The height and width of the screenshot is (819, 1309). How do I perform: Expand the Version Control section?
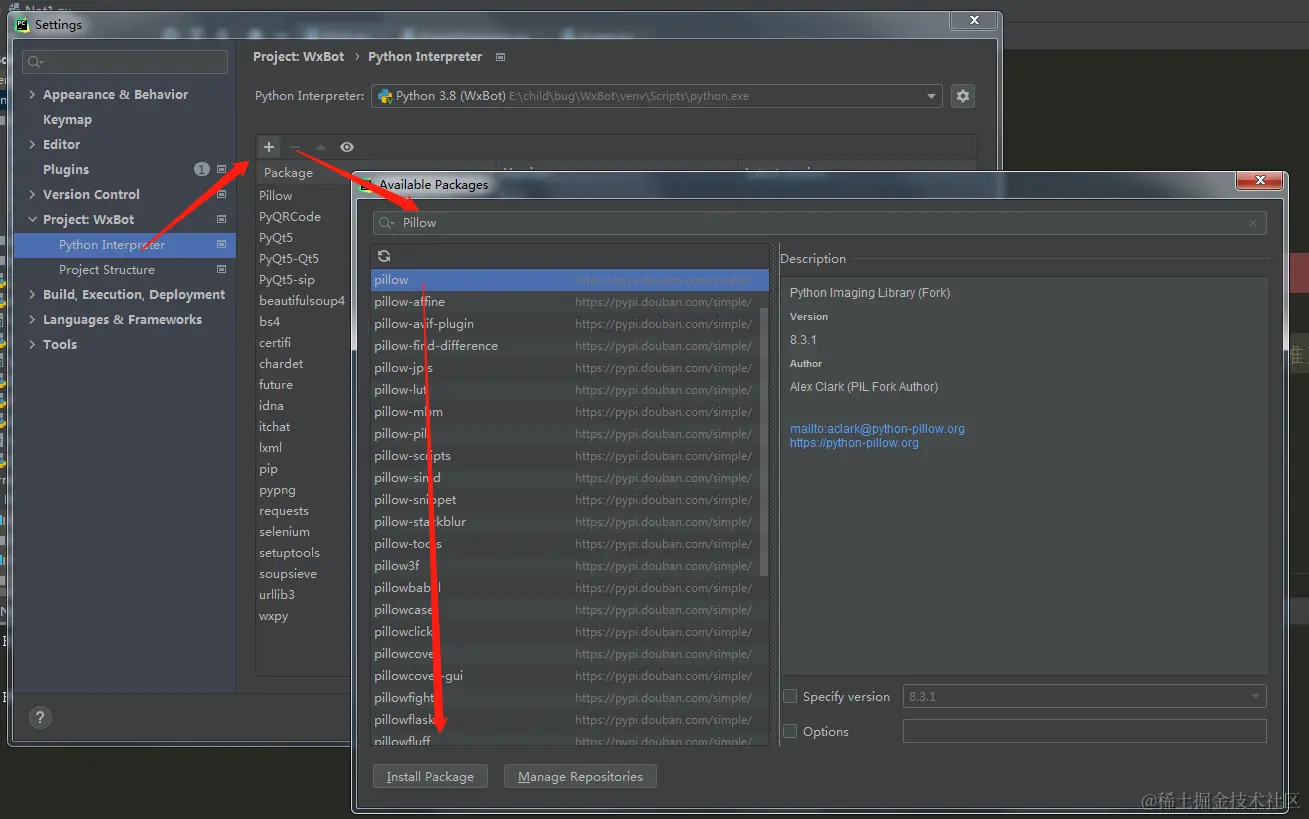click(33, 195)
